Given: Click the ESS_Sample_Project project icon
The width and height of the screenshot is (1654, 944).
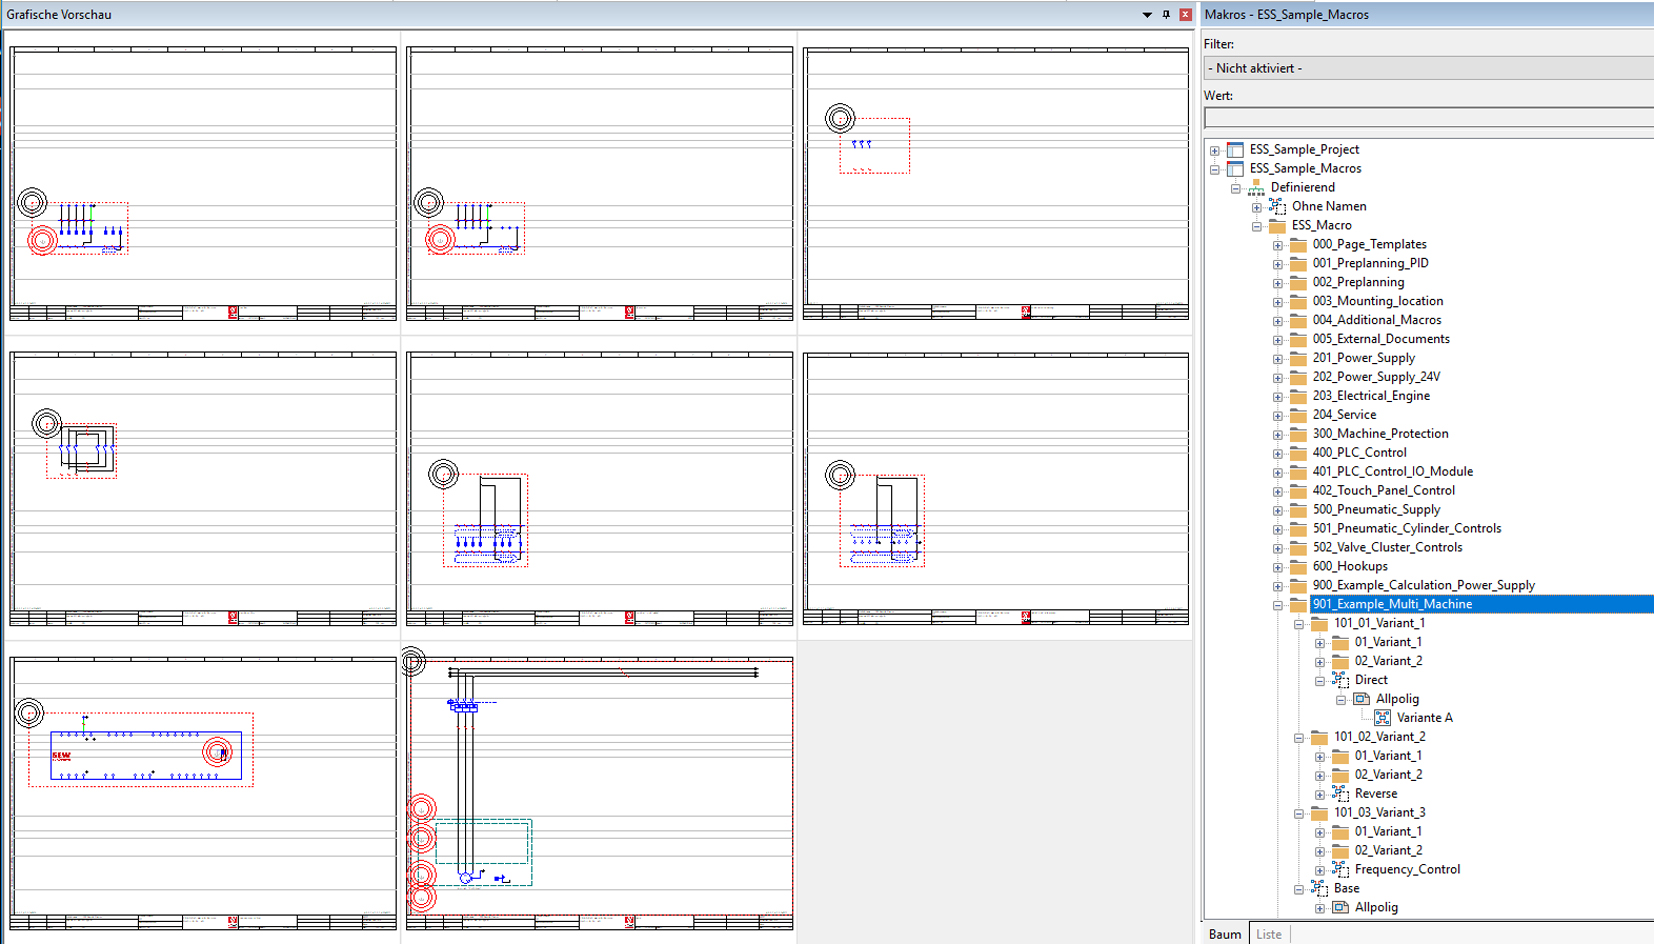Looking at the screenshot, I should click(x=1236, y=150).
